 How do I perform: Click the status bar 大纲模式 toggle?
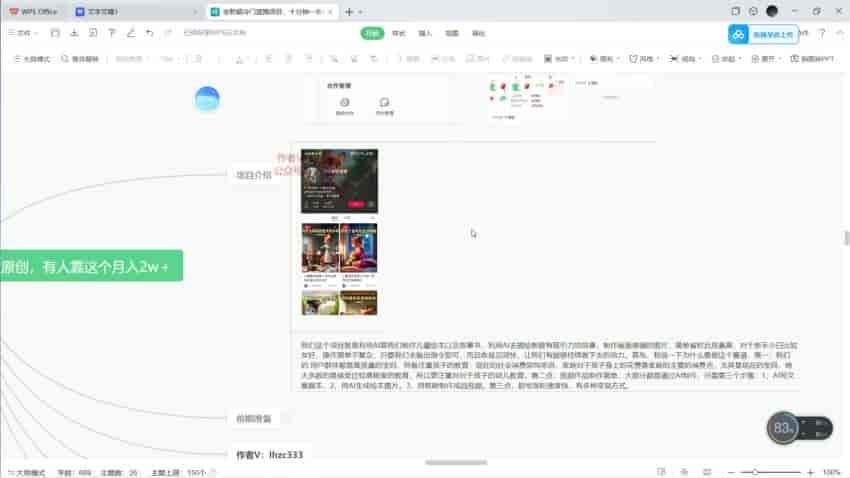[27, 473]
